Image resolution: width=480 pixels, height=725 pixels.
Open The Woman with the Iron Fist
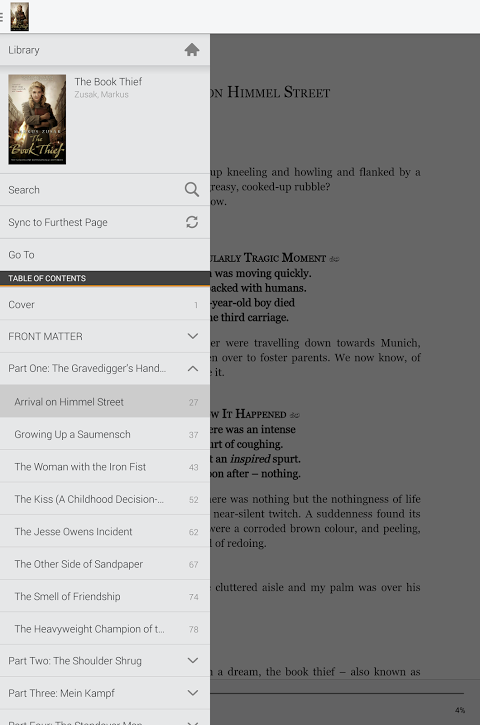pyautogui.click(x=105, y=467)
